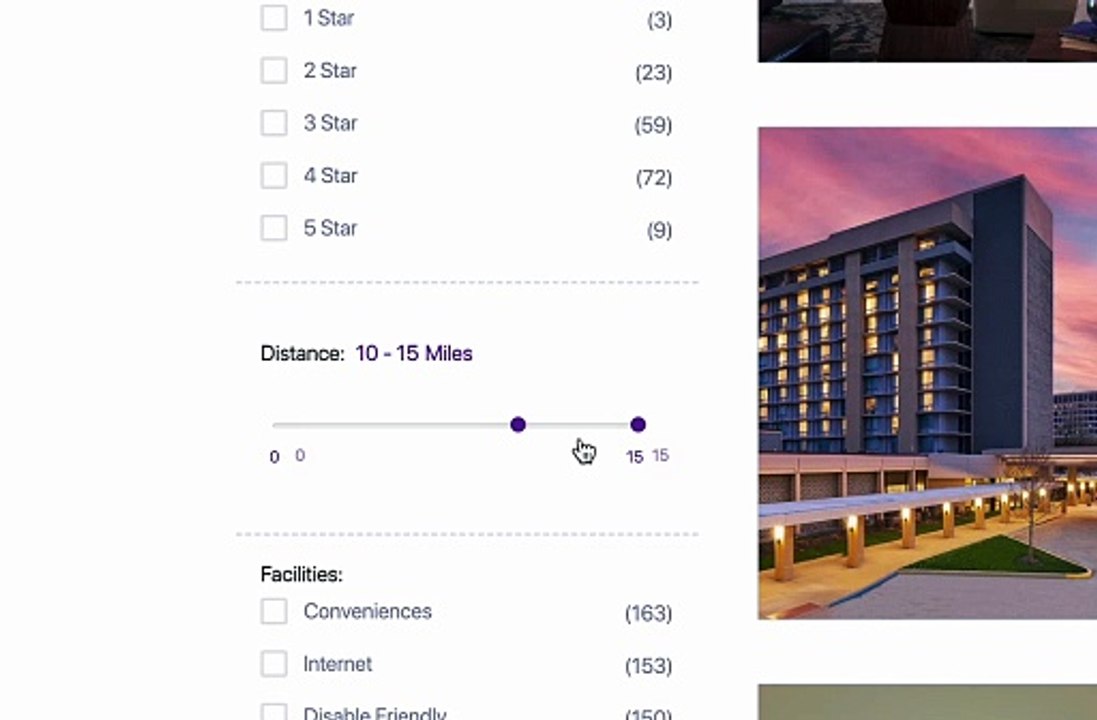
Task: Click the (163) count beside Conveniences
Action: pyautogui.click(x=648, y=613)
